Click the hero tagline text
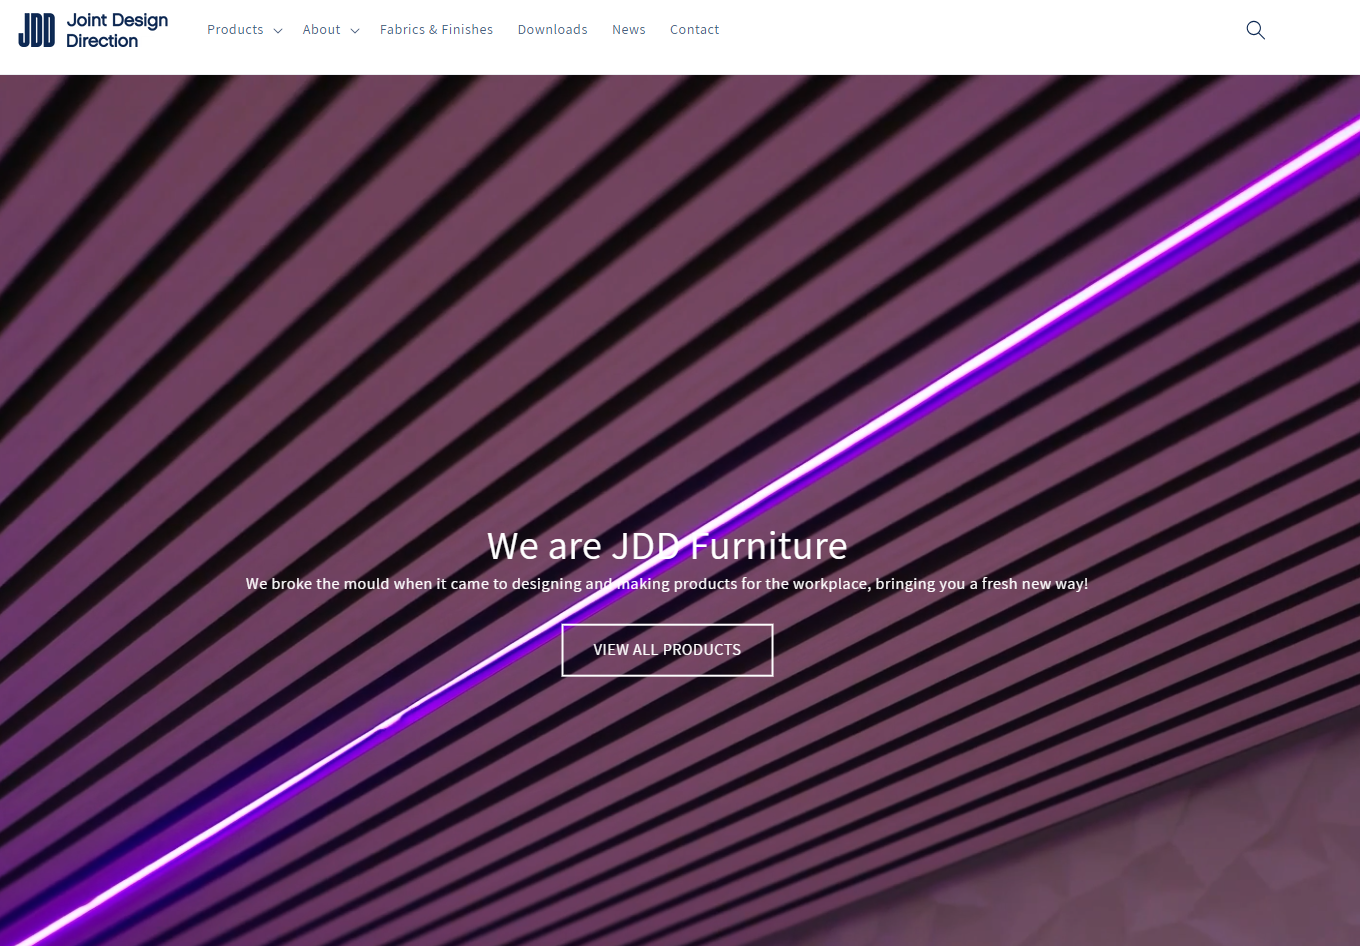The width and height of the screenshot is (1360, 946). [666, 583]
